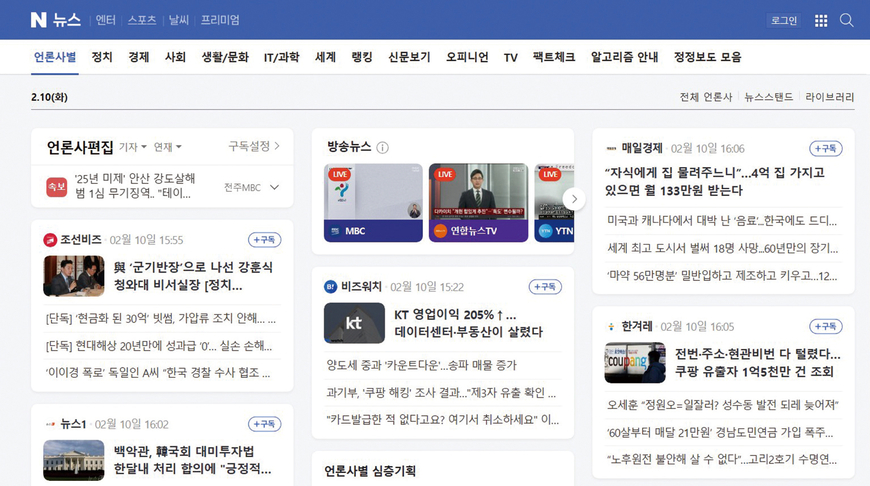The width and height of the screenshot is (870, 486).
Task: Open the 연재 dropdown filter
Action: [167, 148]
